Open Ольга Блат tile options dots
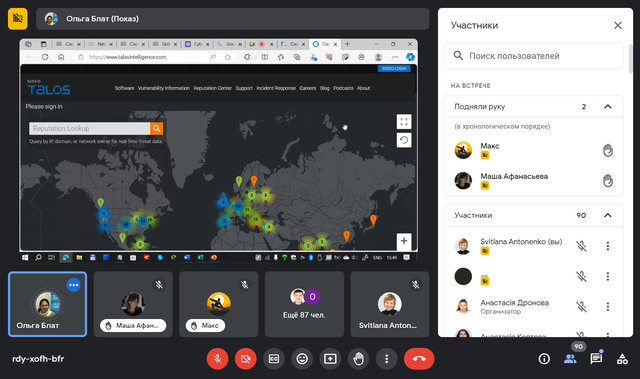640x379 pixels. click(x=73, y=285)
